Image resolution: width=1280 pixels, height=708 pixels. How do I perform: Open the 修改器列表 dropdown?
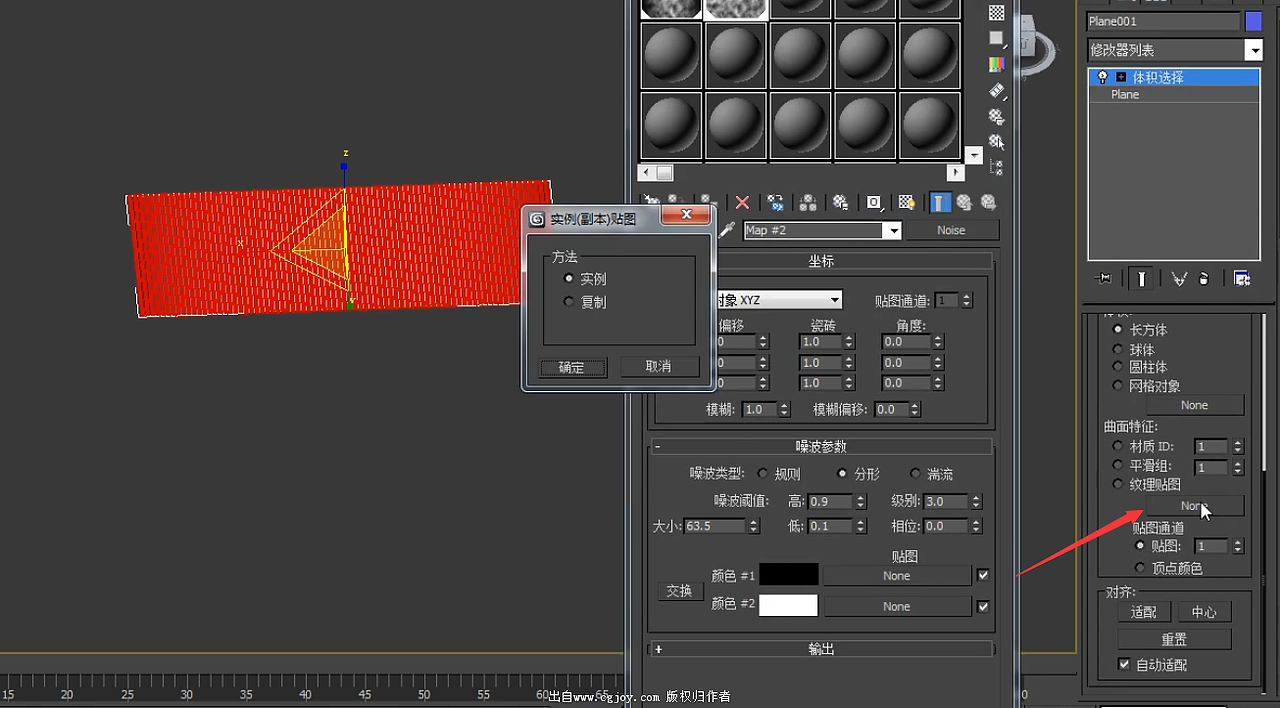[x=1253, y=49]
